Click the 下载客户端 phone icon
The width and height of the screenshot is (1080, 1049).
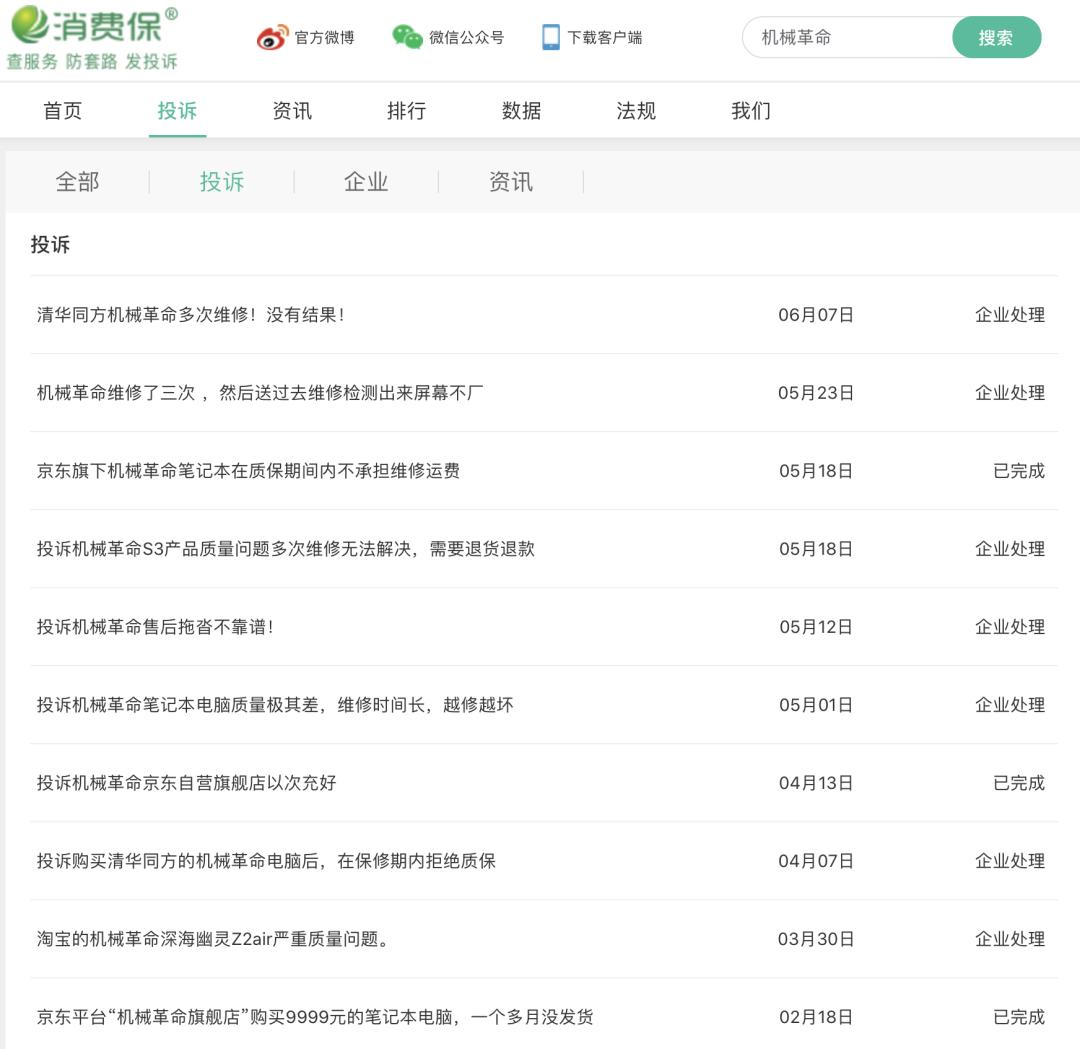[x=551, y=37]
